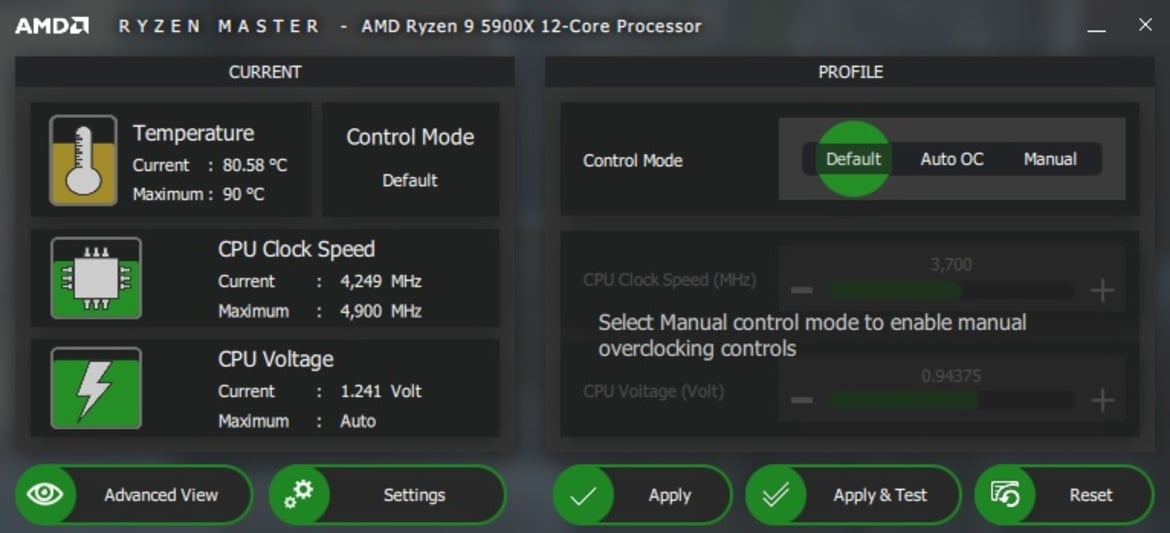Click the Reset button text
1170x533 pixels.
point(1090,495)
